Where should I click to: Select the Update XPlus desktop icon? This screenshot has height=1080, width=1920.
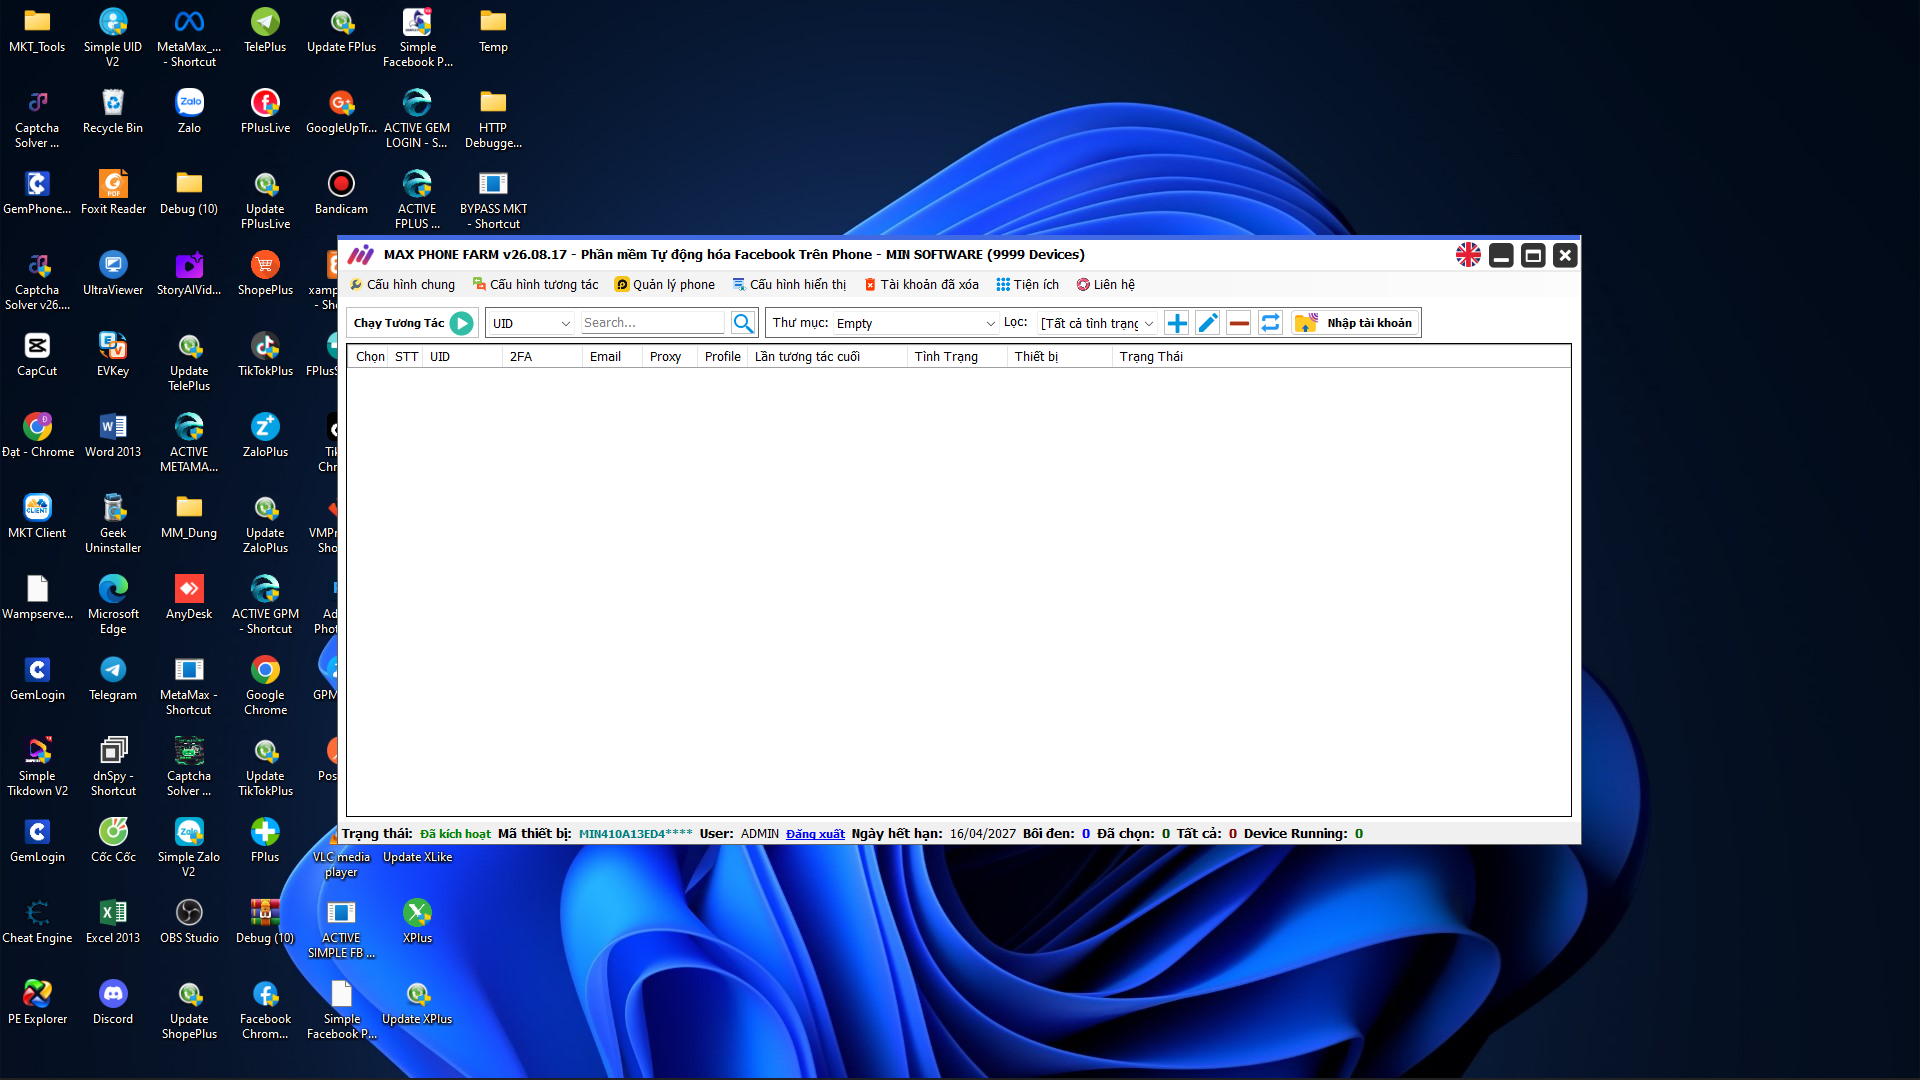click(417, 1003)
